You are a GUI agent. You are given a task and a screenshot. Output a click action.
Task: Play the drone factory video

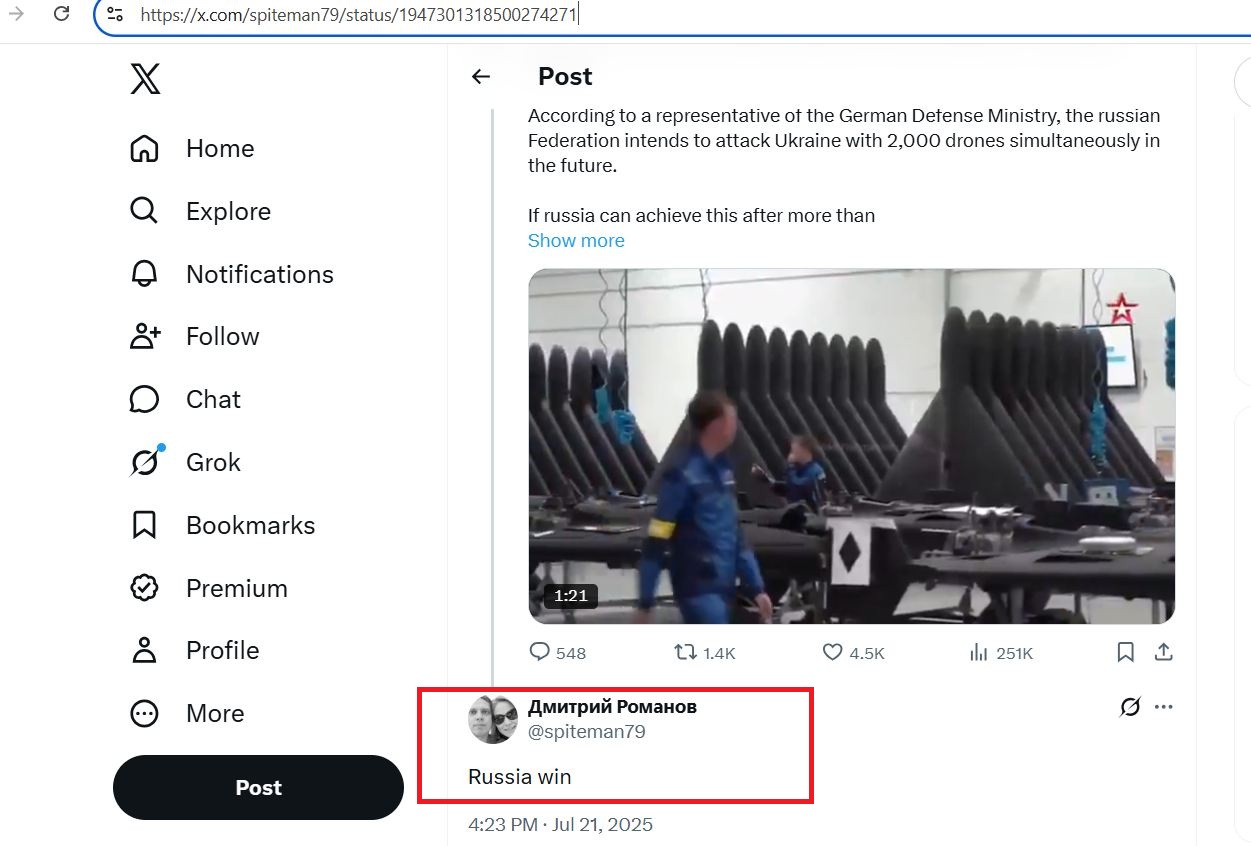click(851, 446)
